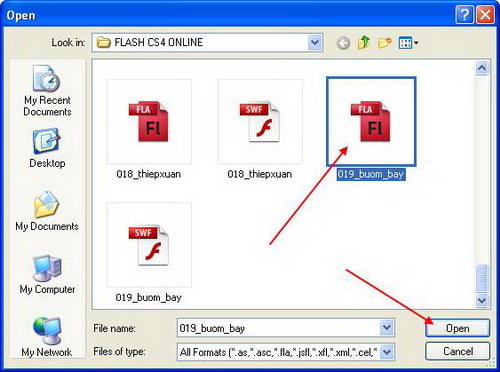
Task: Create a new folder
Action: click(384, 43)
